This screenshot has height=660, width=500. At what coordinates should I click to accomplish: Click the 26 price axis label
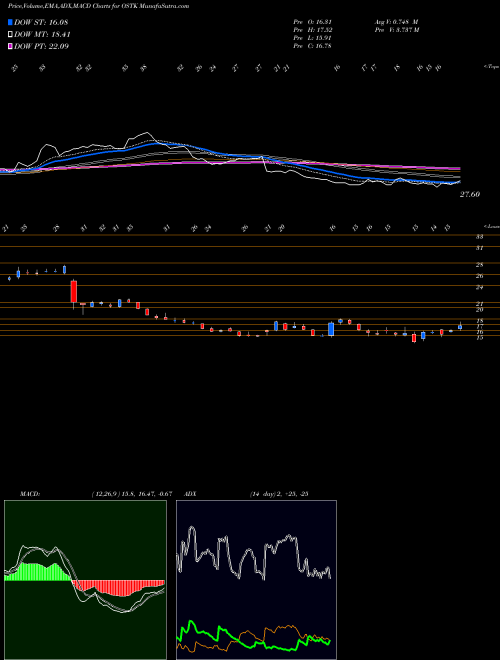pyautogui.click(x=480, y=276)
